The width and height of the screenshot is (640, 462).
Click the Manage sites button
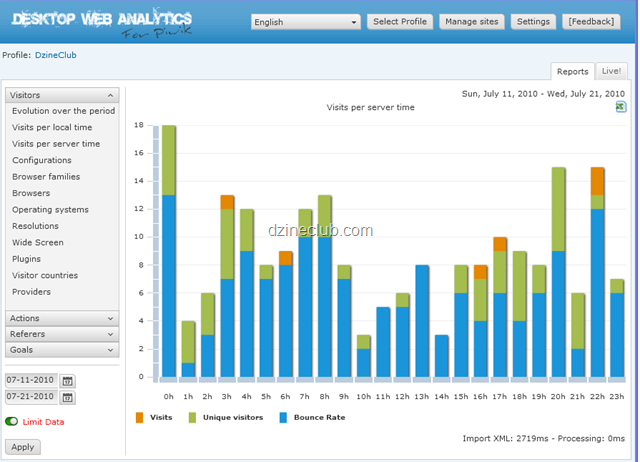click(x=471, y=22)
